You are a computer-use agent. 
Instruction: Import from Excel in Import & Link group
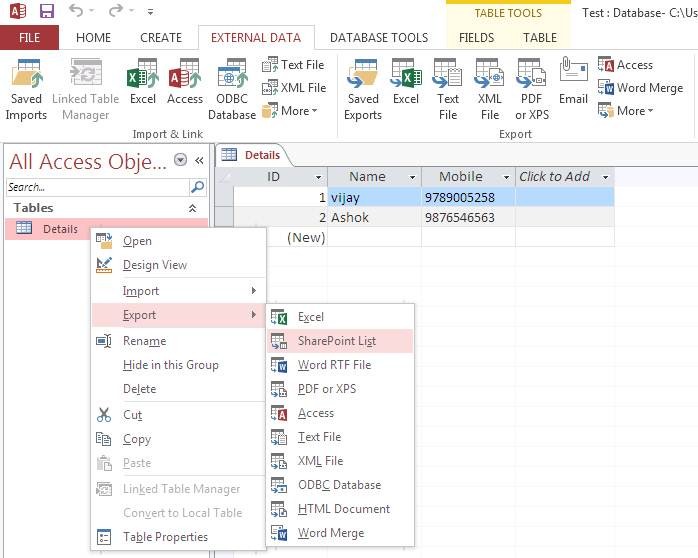tap(143, 82)
